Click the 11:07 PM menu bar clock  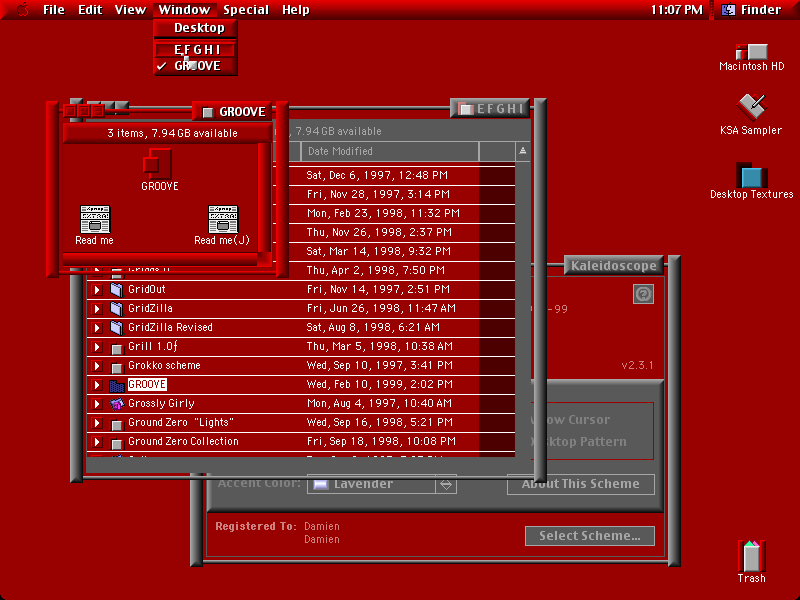pos(677,10)
